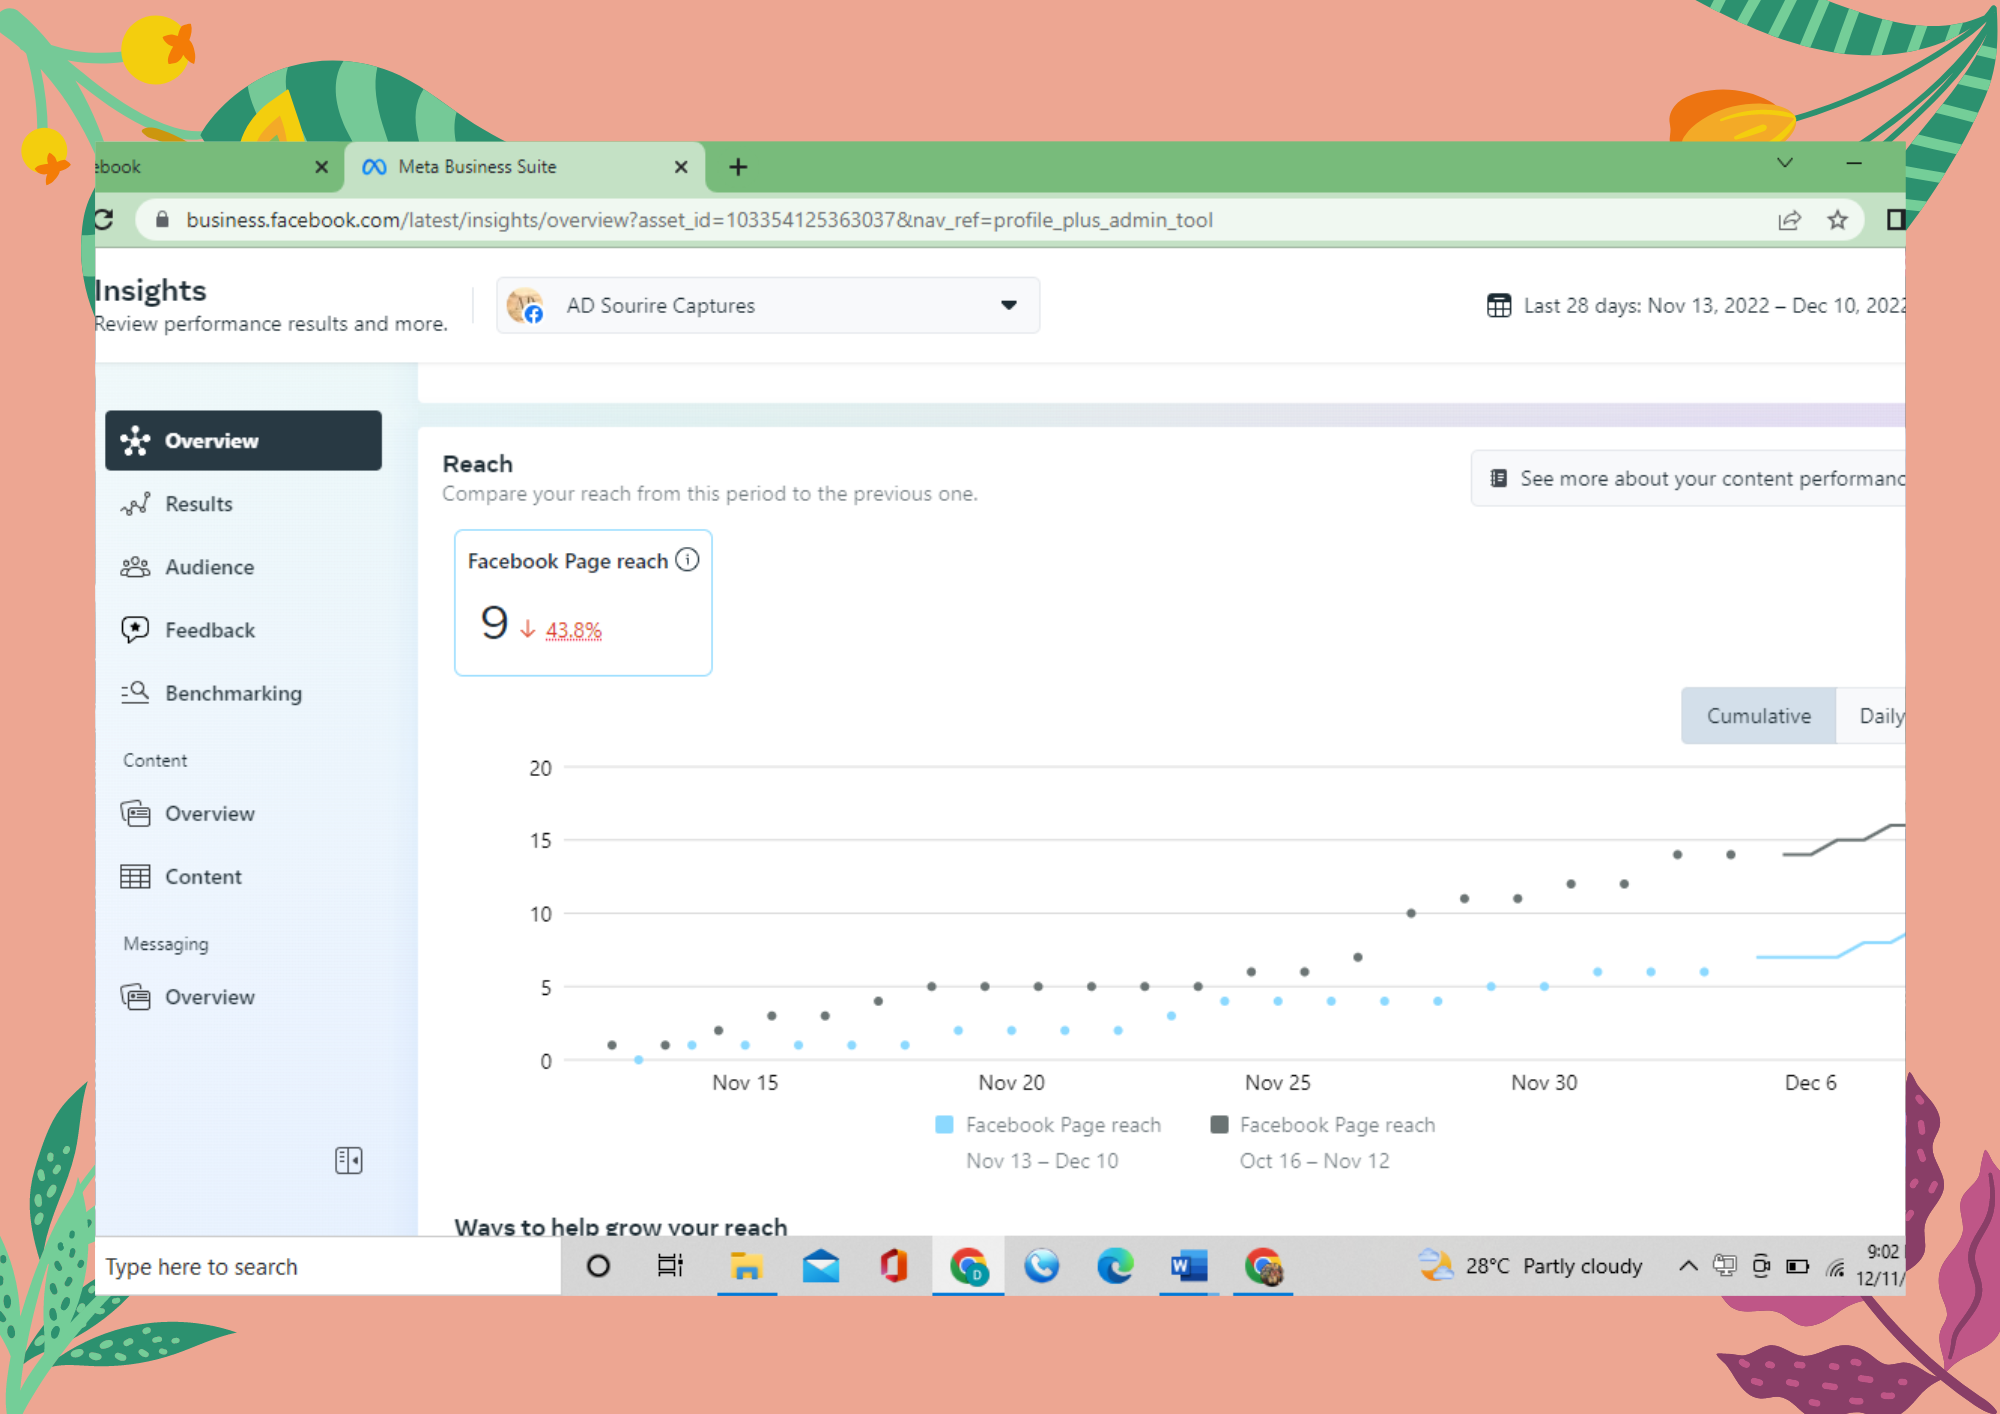Click light blue legend swatch for Nov 13 – Dec 10
Viewport: 2000px width, 1414px height.
point(944,1124)
